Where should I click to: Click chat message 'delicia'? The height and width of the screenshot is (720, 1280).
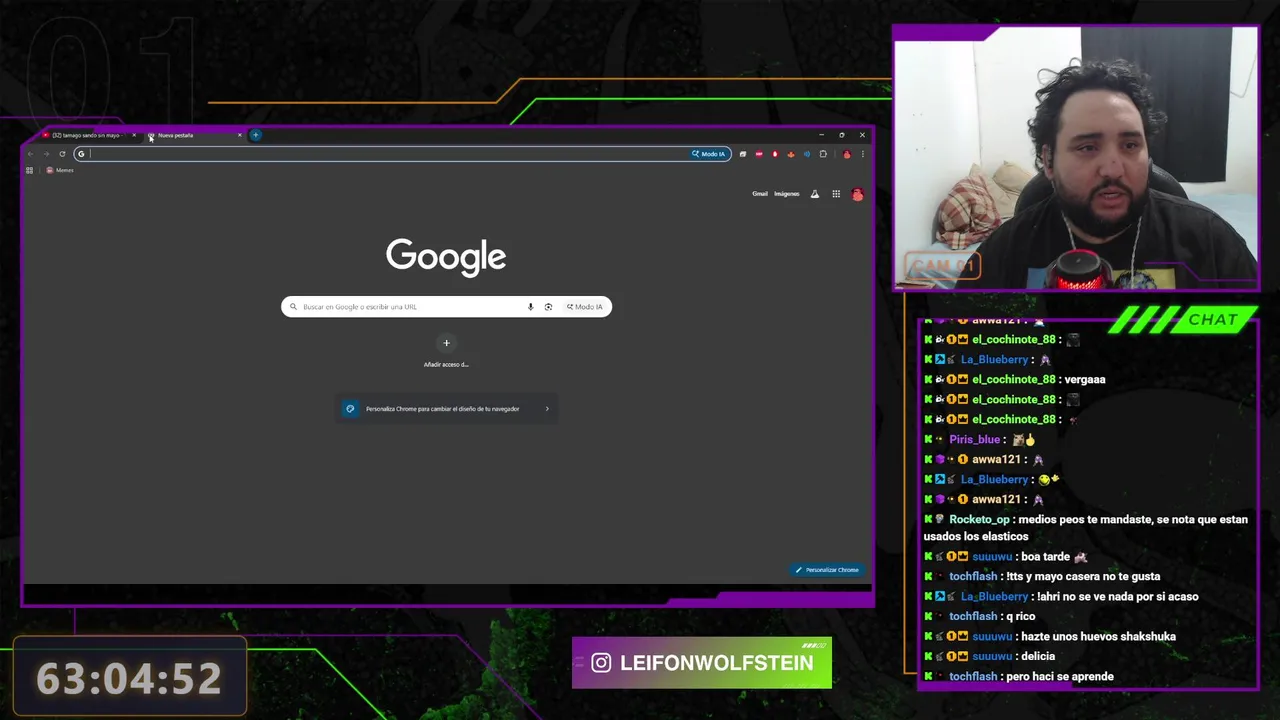pos(1037,656)
